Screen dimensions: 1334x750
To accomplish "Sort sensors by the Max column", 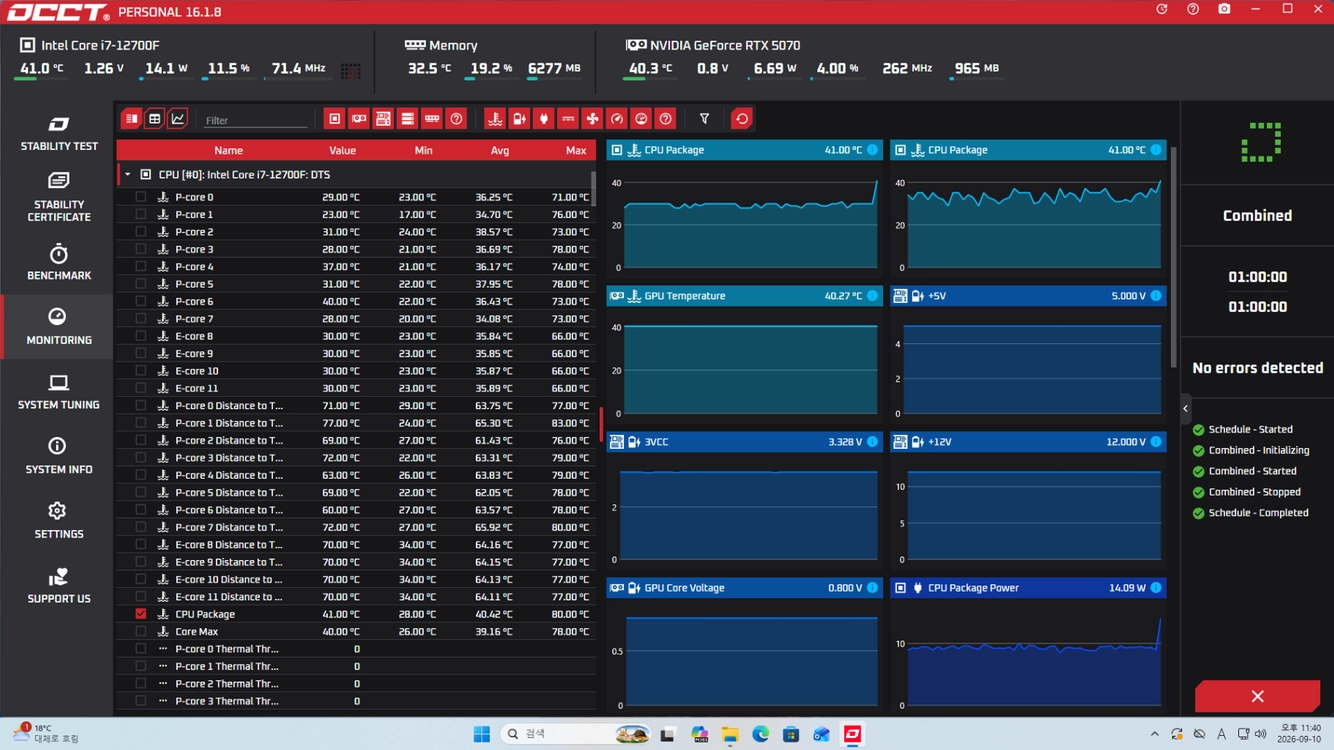I will (x=576, y=150).
